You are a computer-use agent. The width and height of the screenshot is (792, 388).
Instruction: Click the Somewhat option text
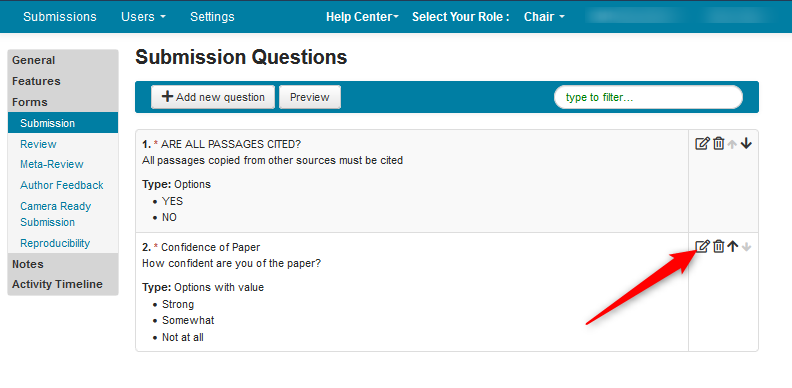coord(188,320)
